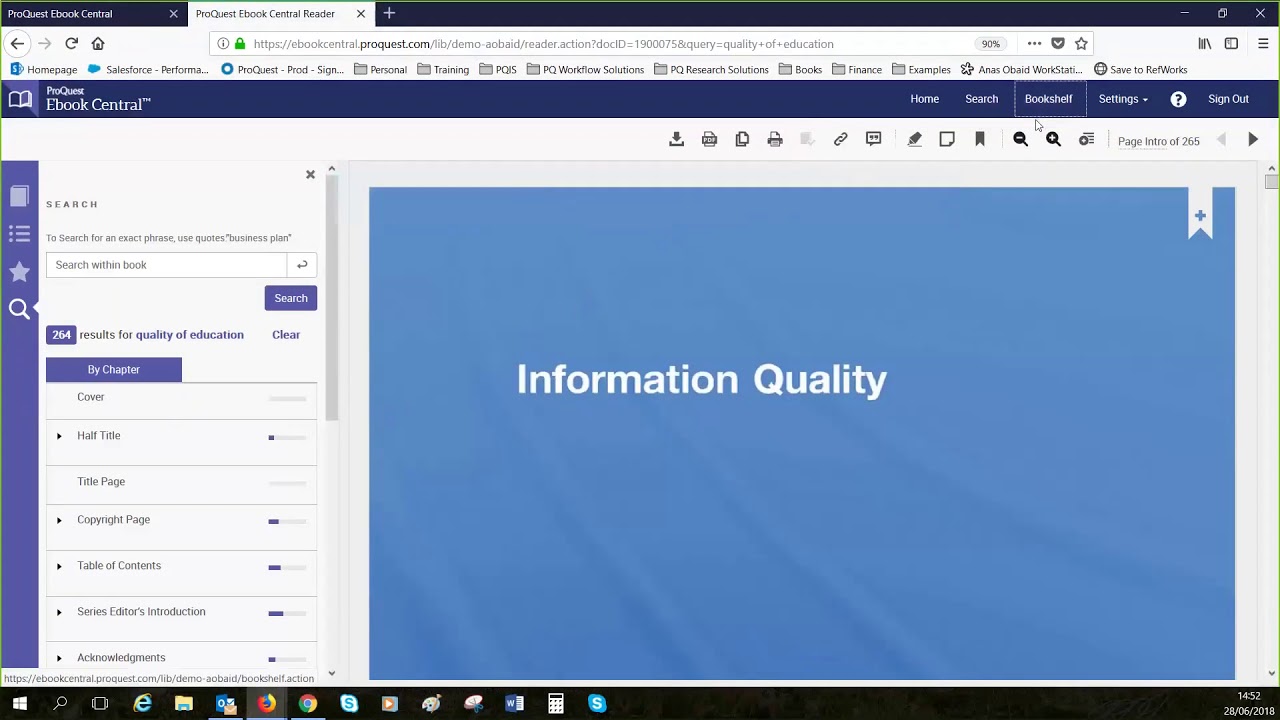The width and height of the screenshot is (1280, 720).
Task: Add bookmark ribbon on page corner
Action: coord(1200,216)
